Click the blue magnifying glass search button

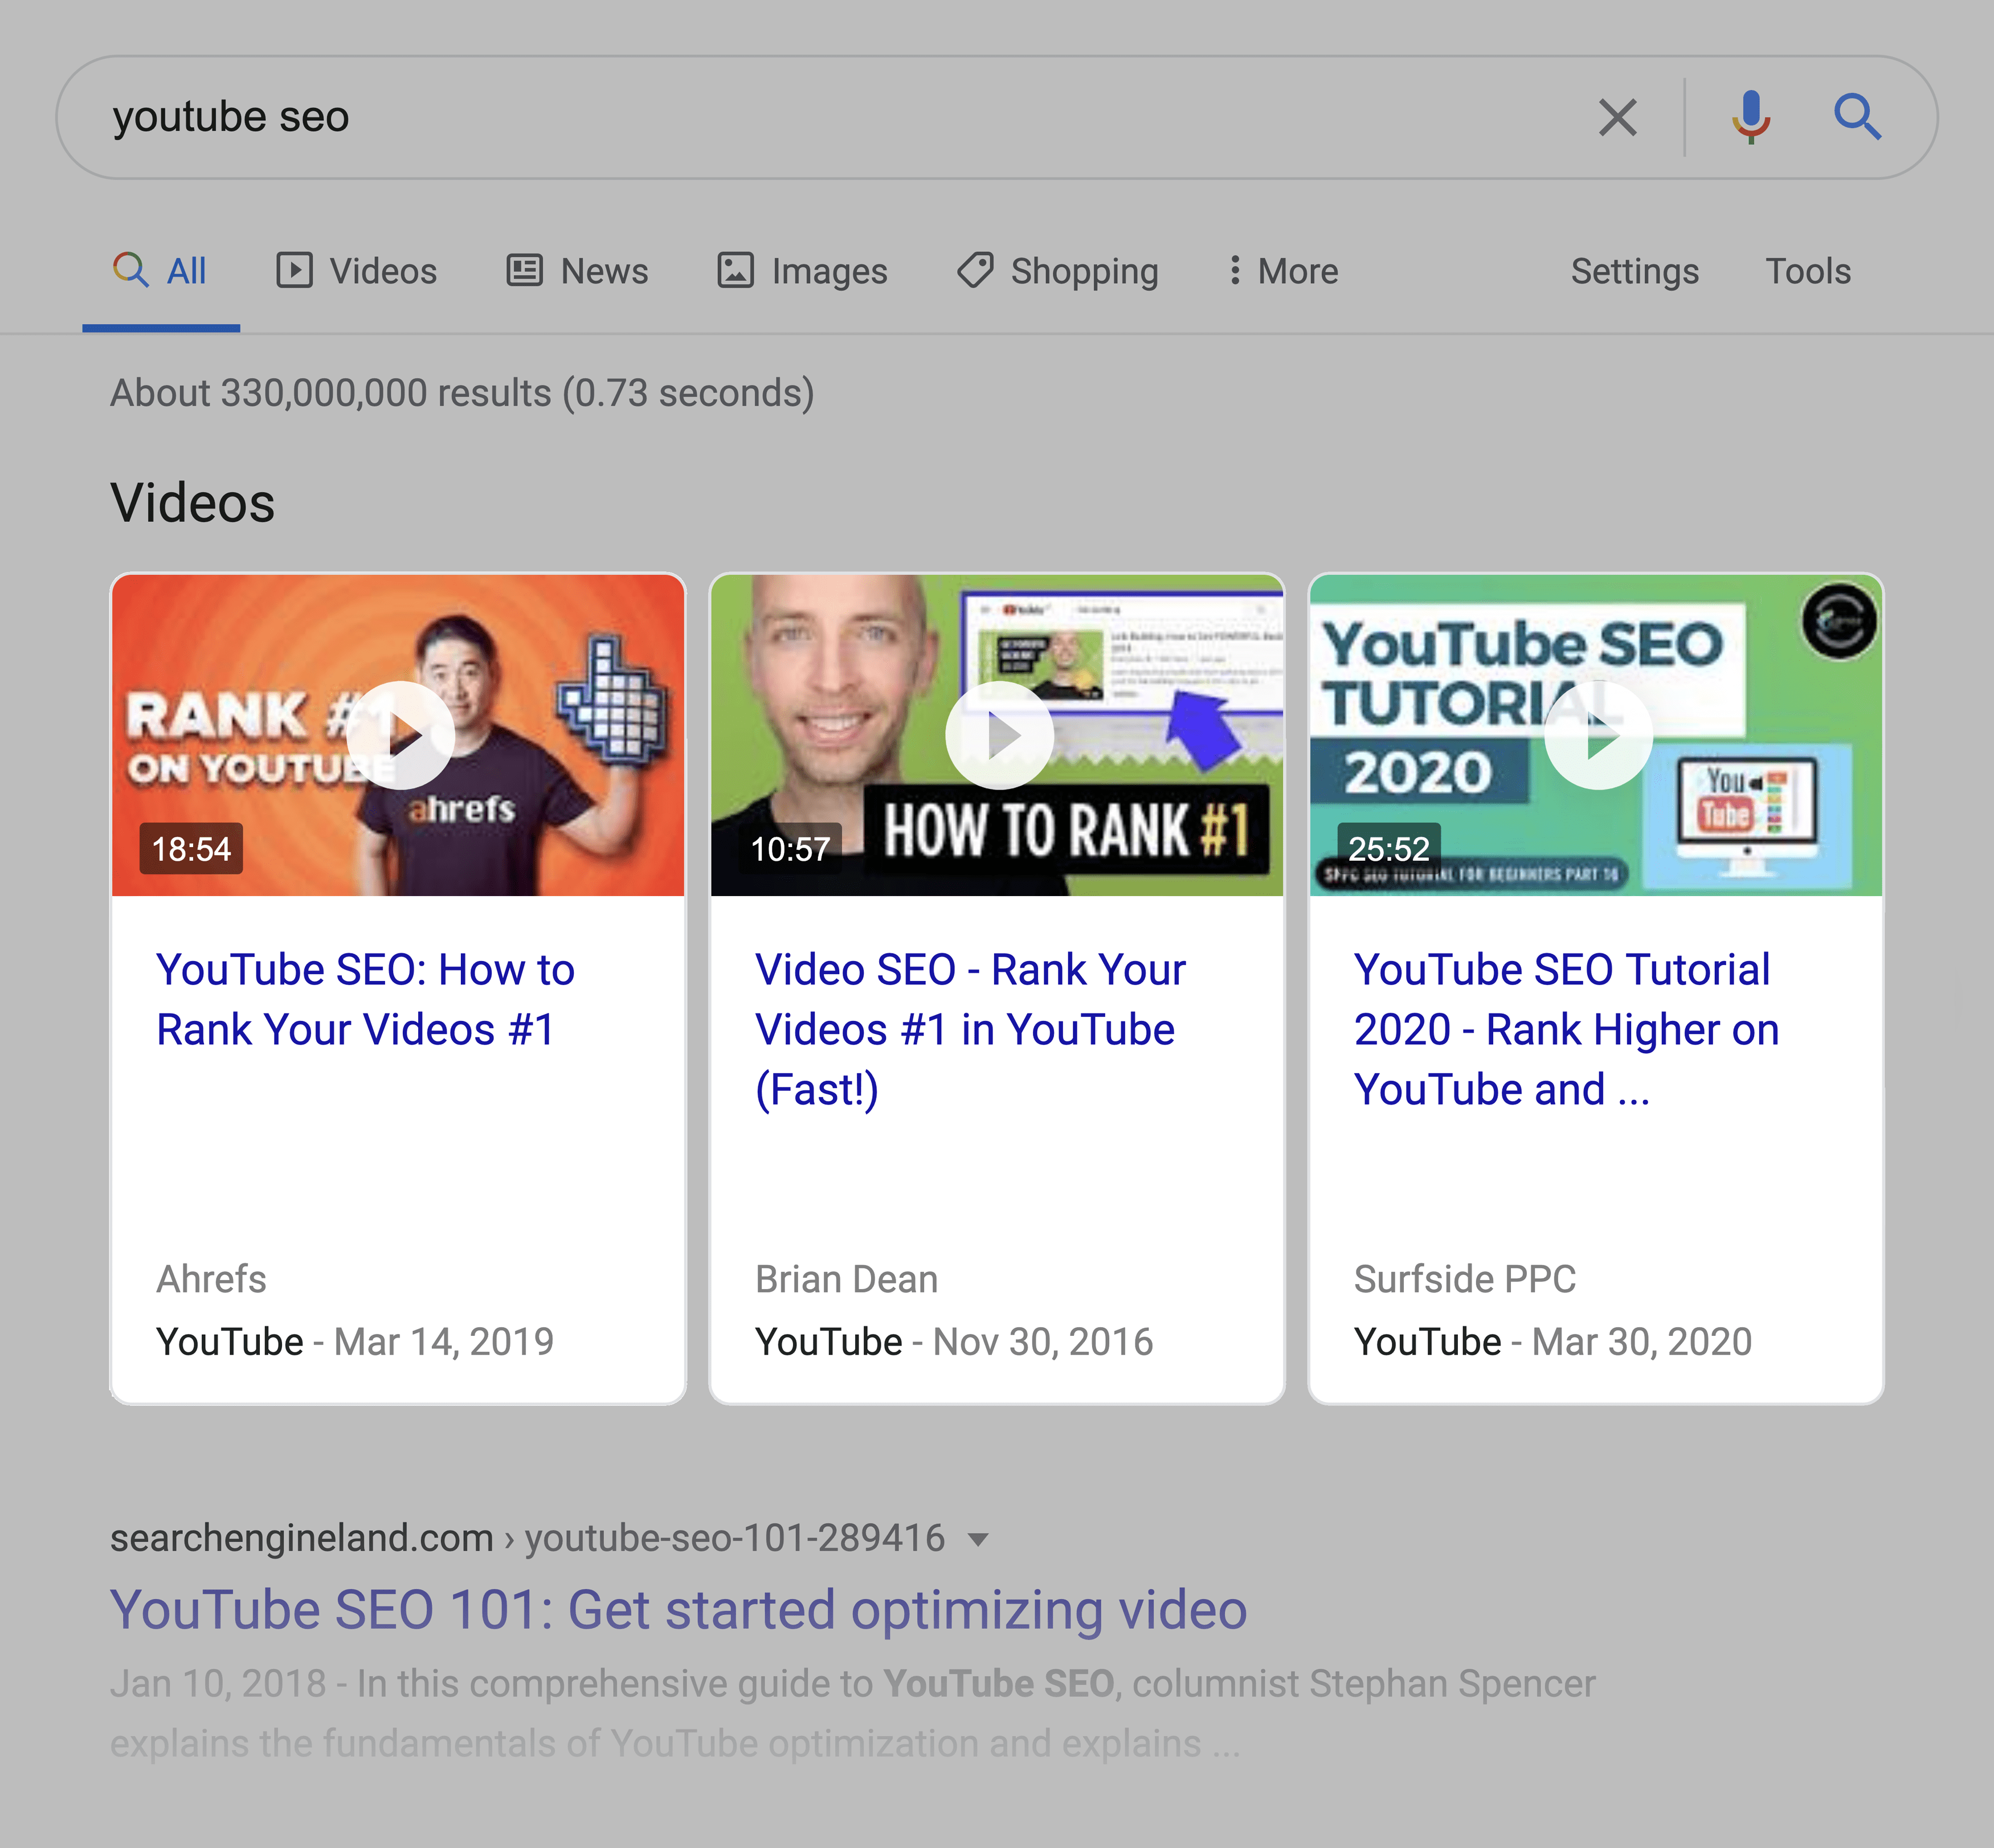click(1857, 117)
